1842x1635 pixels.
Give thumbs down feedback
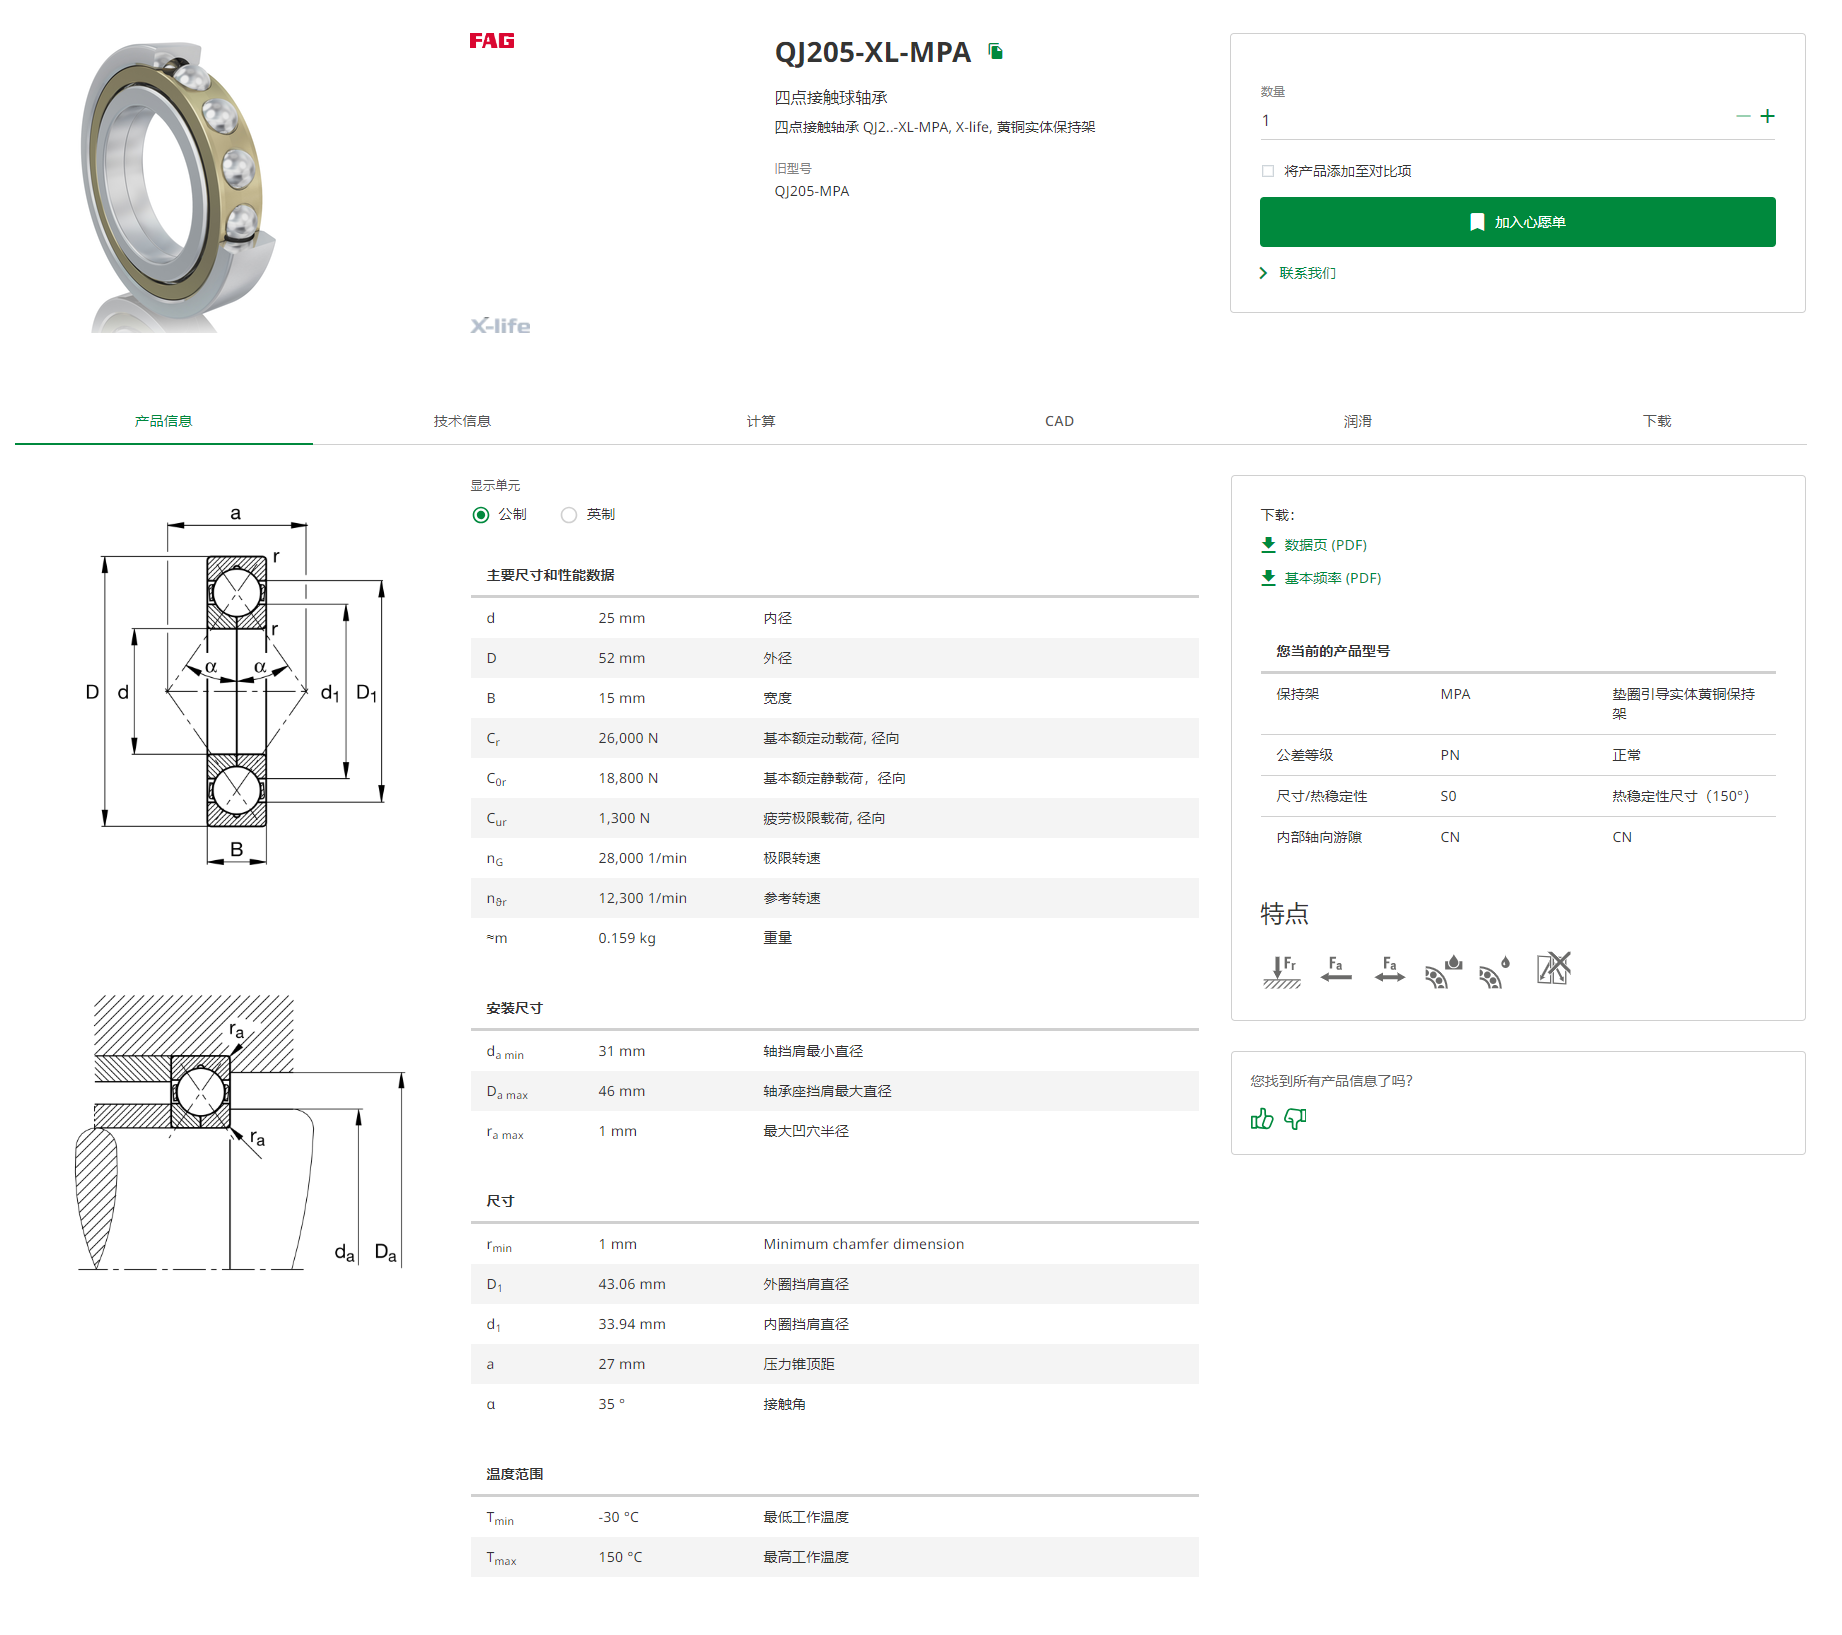tap(1295, 1119)
